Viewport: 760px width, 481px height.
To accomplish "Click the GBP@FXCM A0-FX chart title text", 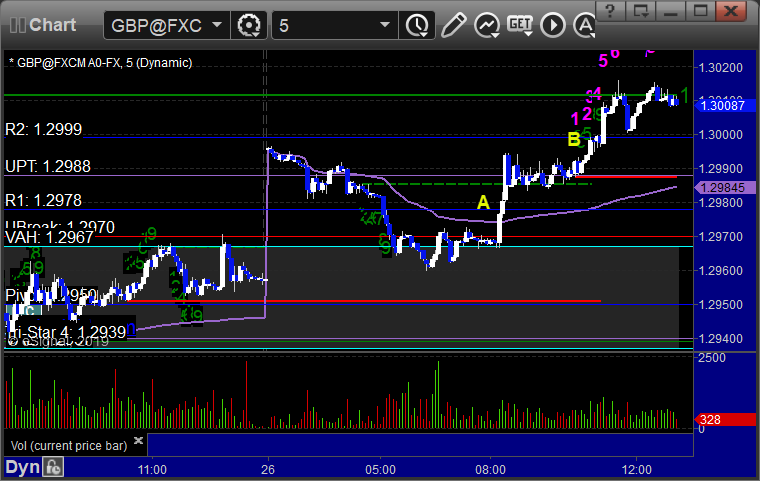I will 100,63.
